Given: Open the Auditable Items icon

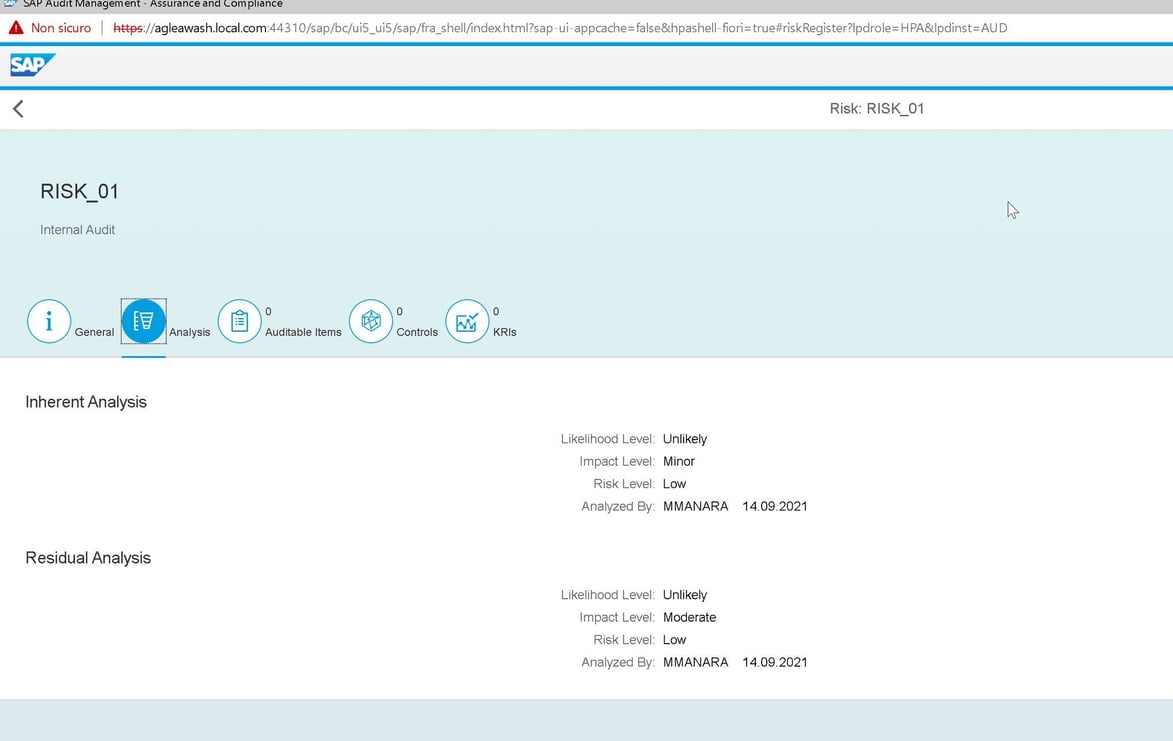Looking at the screenshot, I should click(x=239, y=321).
